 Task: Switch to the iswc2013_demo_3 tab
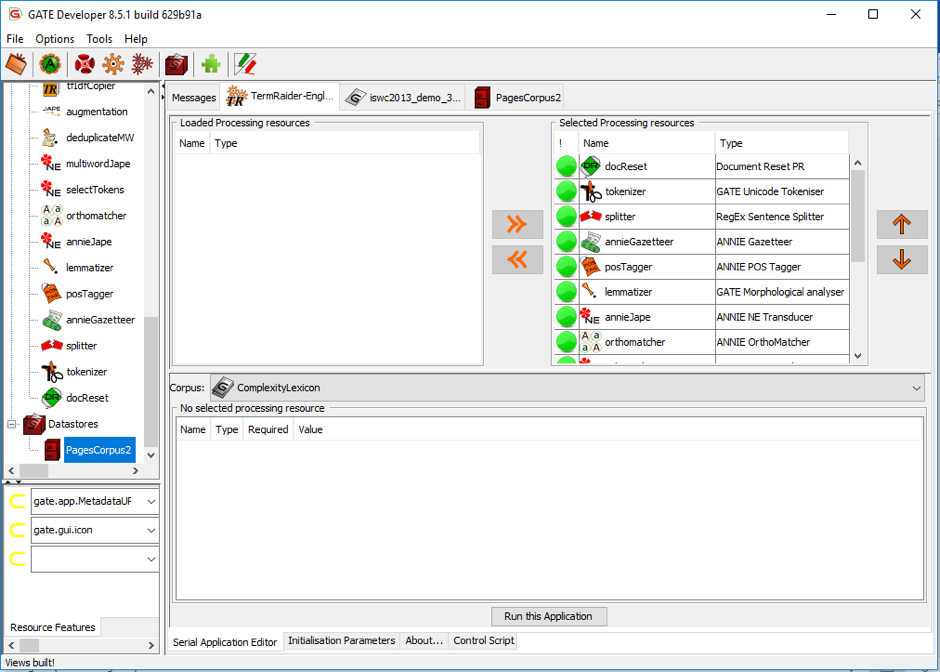405,97
